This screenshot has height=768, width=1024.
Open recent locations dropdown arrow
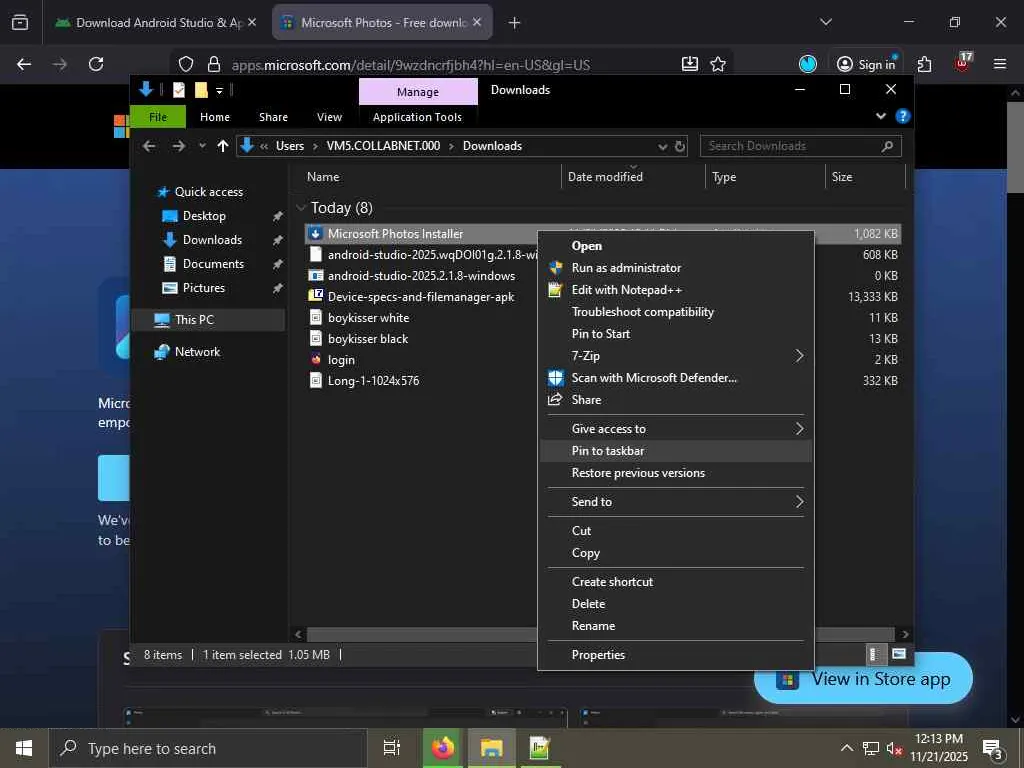(202, 146)
